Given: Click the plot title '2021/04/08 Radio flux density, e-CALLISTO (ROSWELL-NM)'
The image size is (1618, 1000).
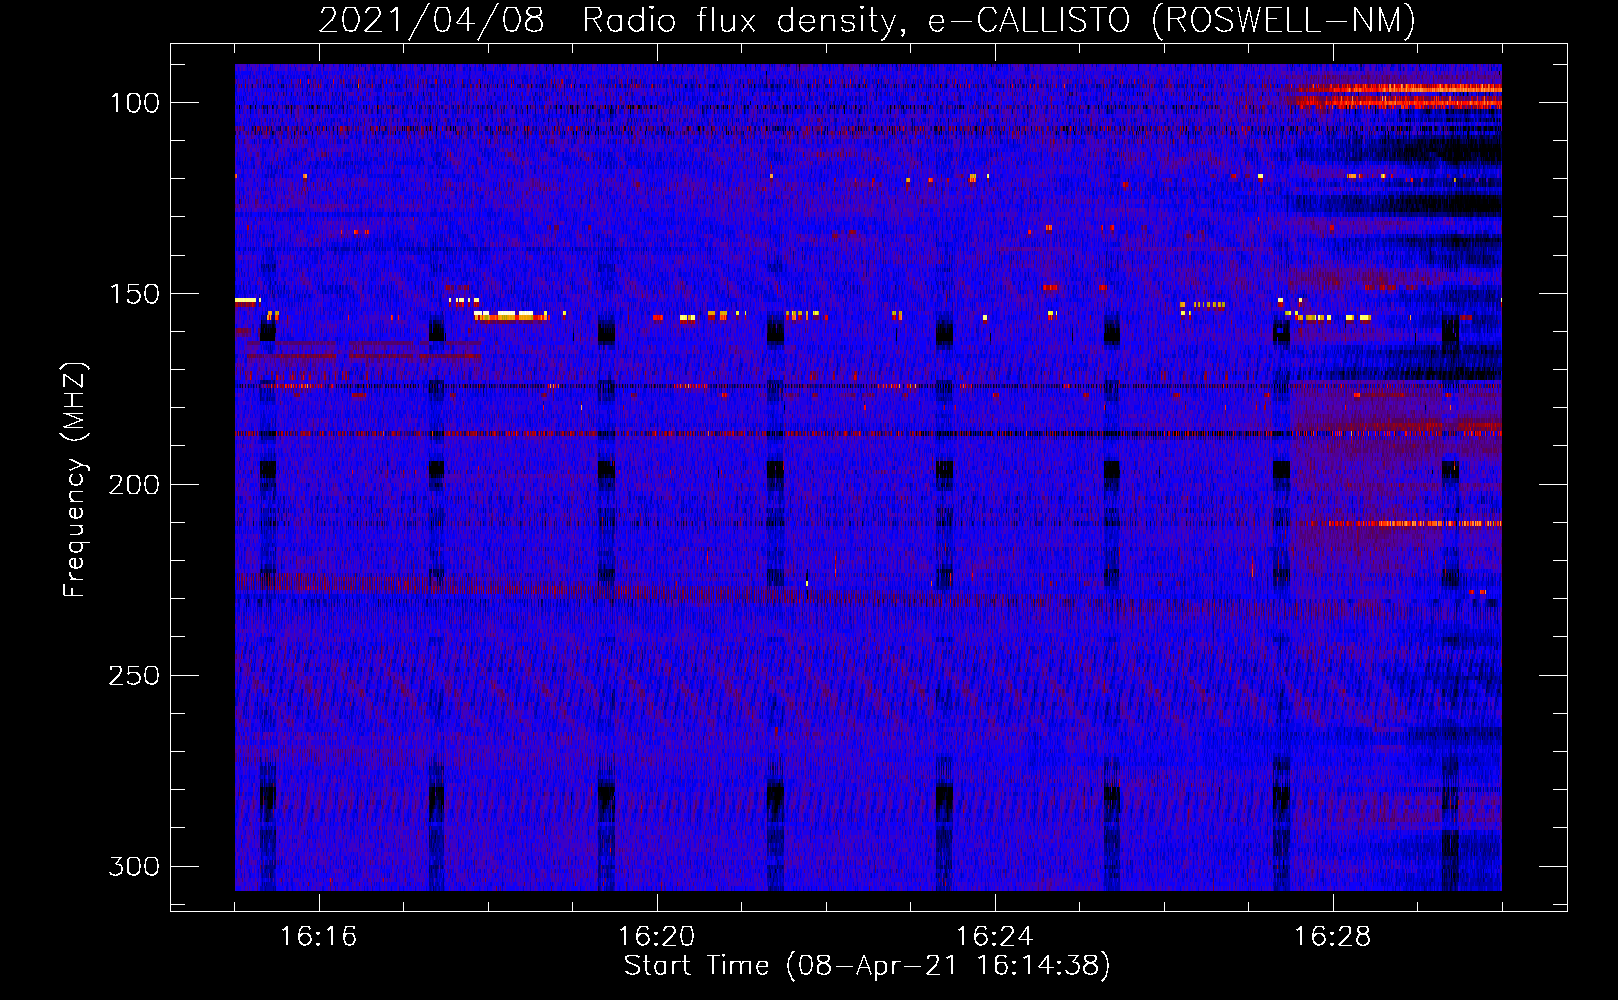Looking at the screenshot, I should click(x=867, y=20).
